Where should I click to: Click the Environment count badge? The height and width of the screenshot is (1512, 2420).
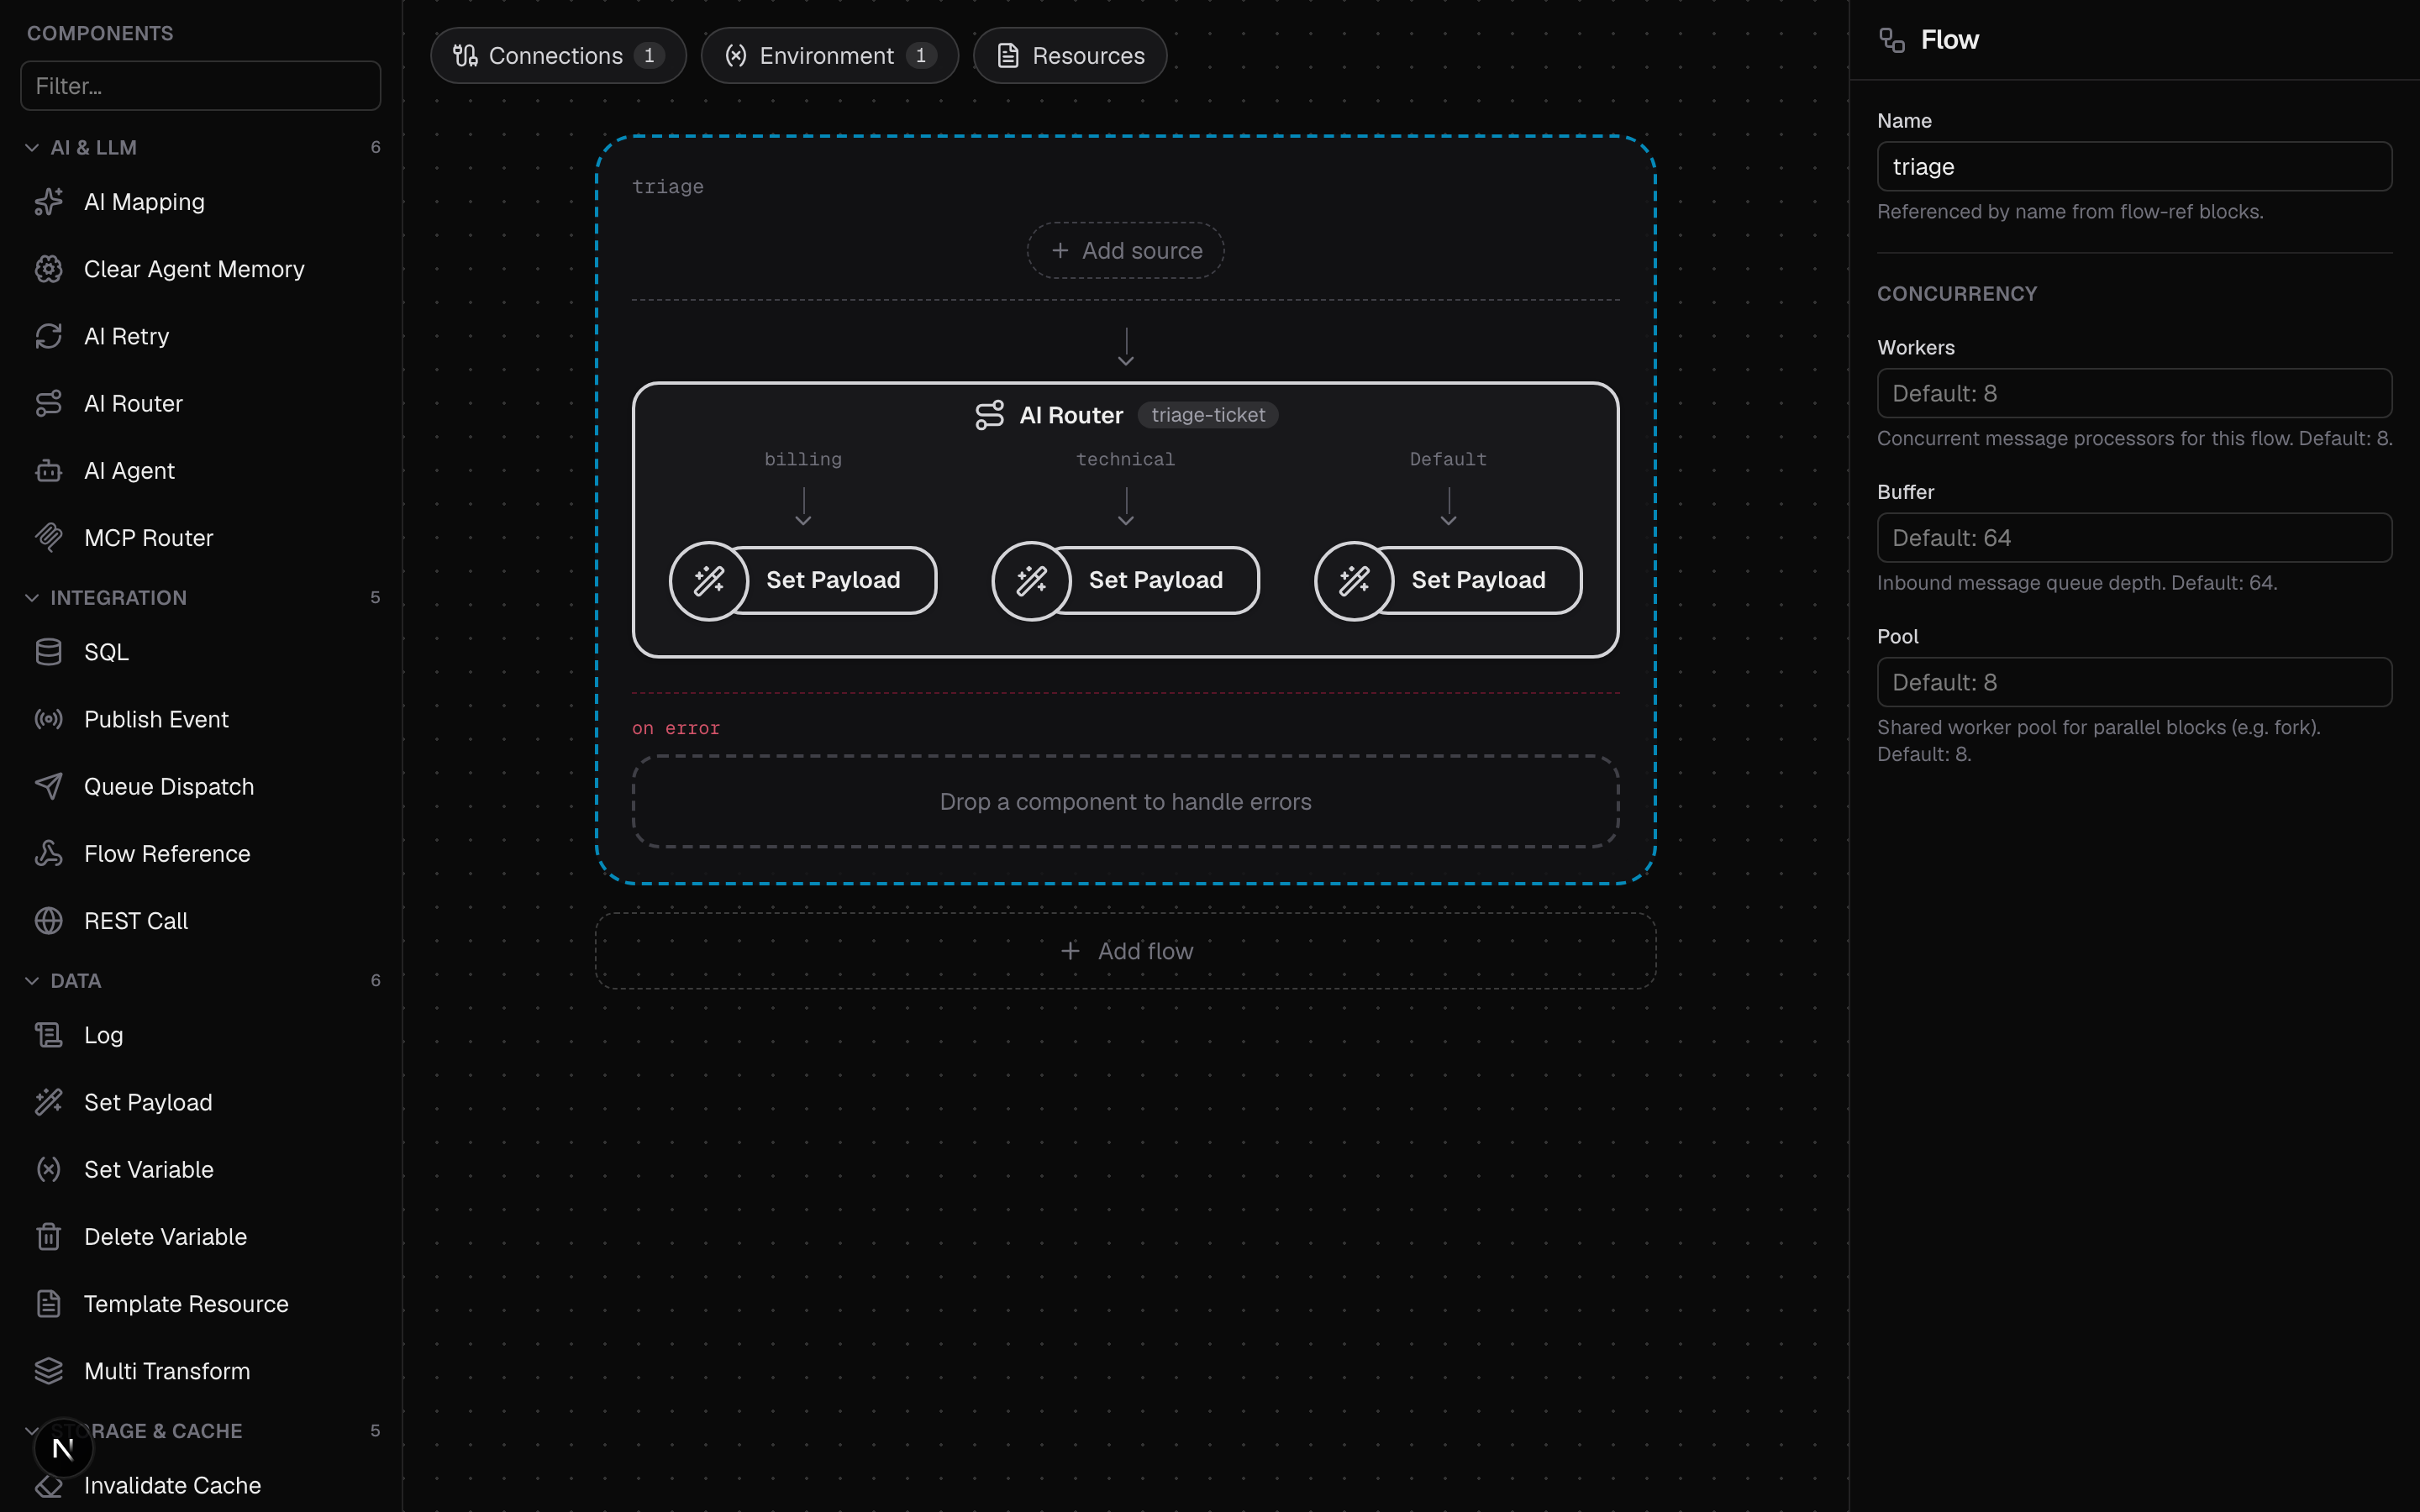coord(921,55)
